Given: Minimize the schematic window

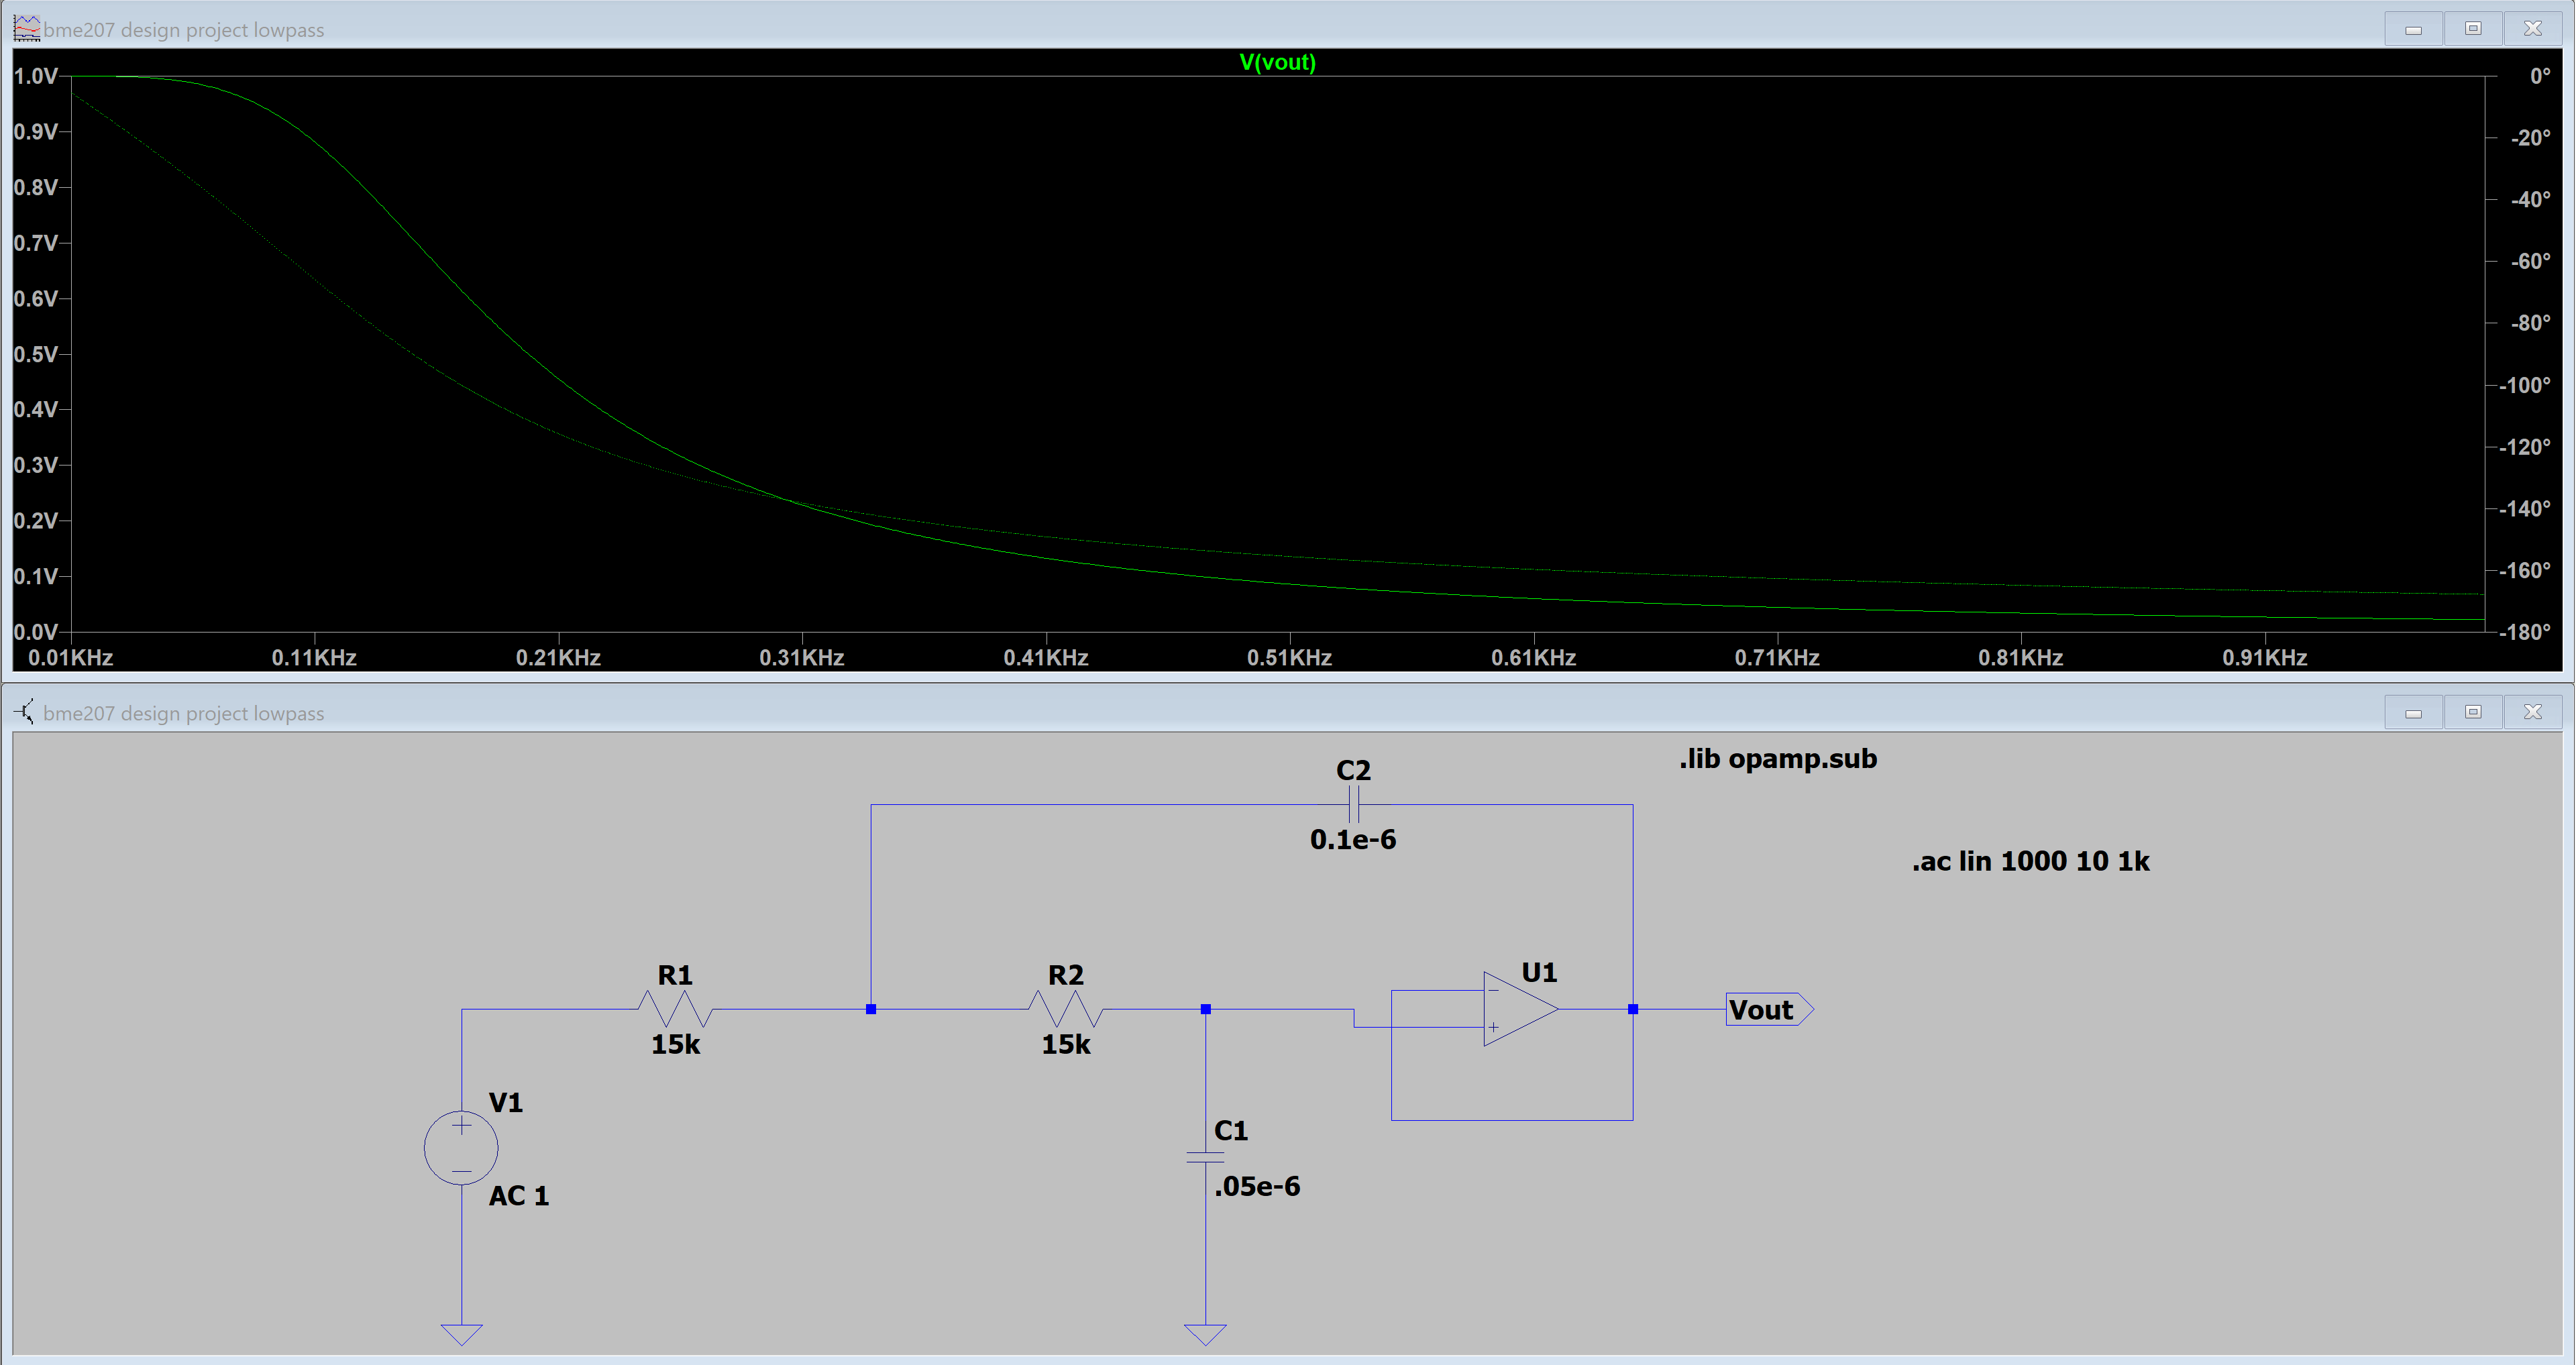Looking at the screenshot, I should pyautogui.click(x=2413, y=712).
